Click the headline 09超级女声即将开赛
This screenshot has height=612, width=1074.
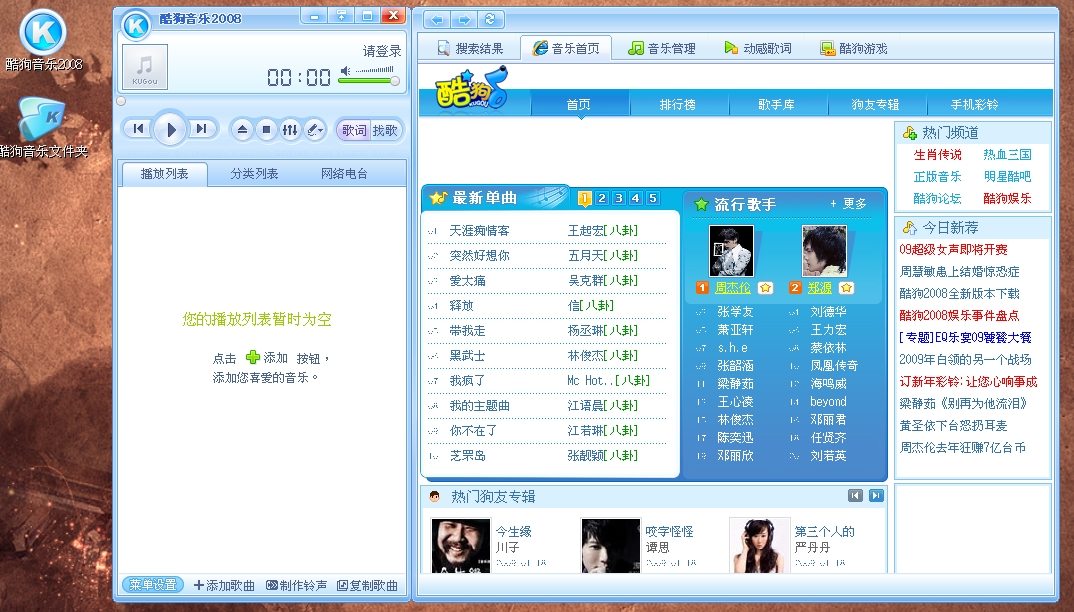click(x=953, y=249)
